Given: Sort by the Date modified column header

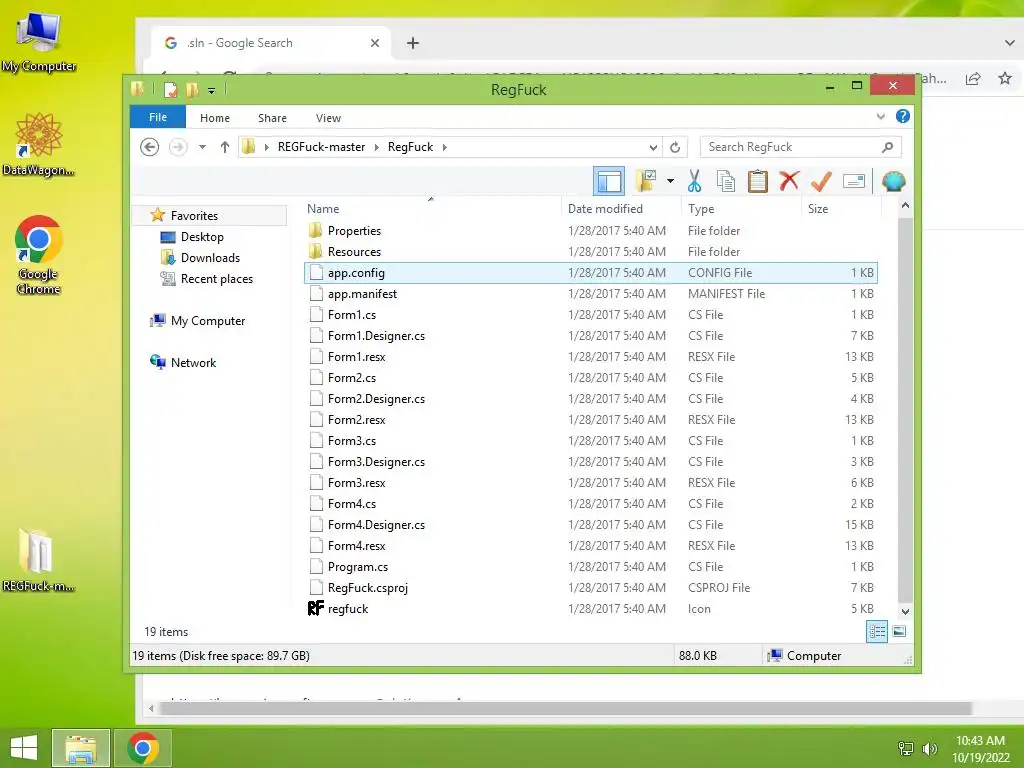Looking at the screenshot, I should coord(605,208).
